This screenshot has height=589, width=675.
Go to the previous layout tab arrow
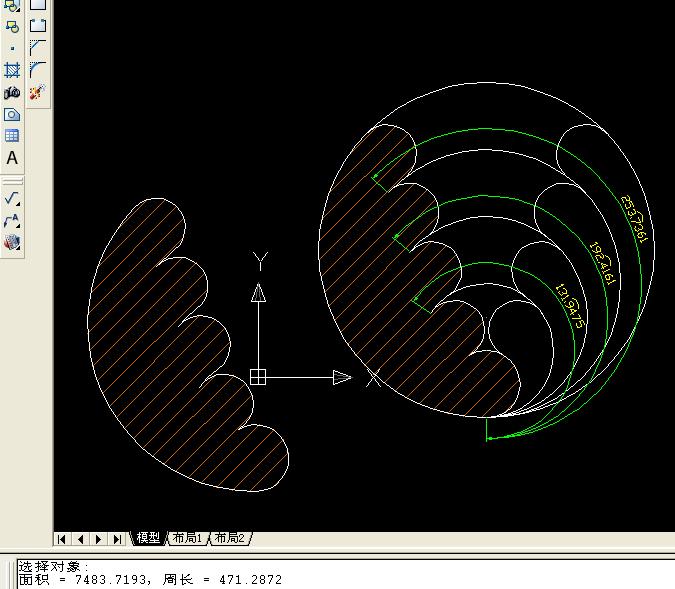point(81,539)
